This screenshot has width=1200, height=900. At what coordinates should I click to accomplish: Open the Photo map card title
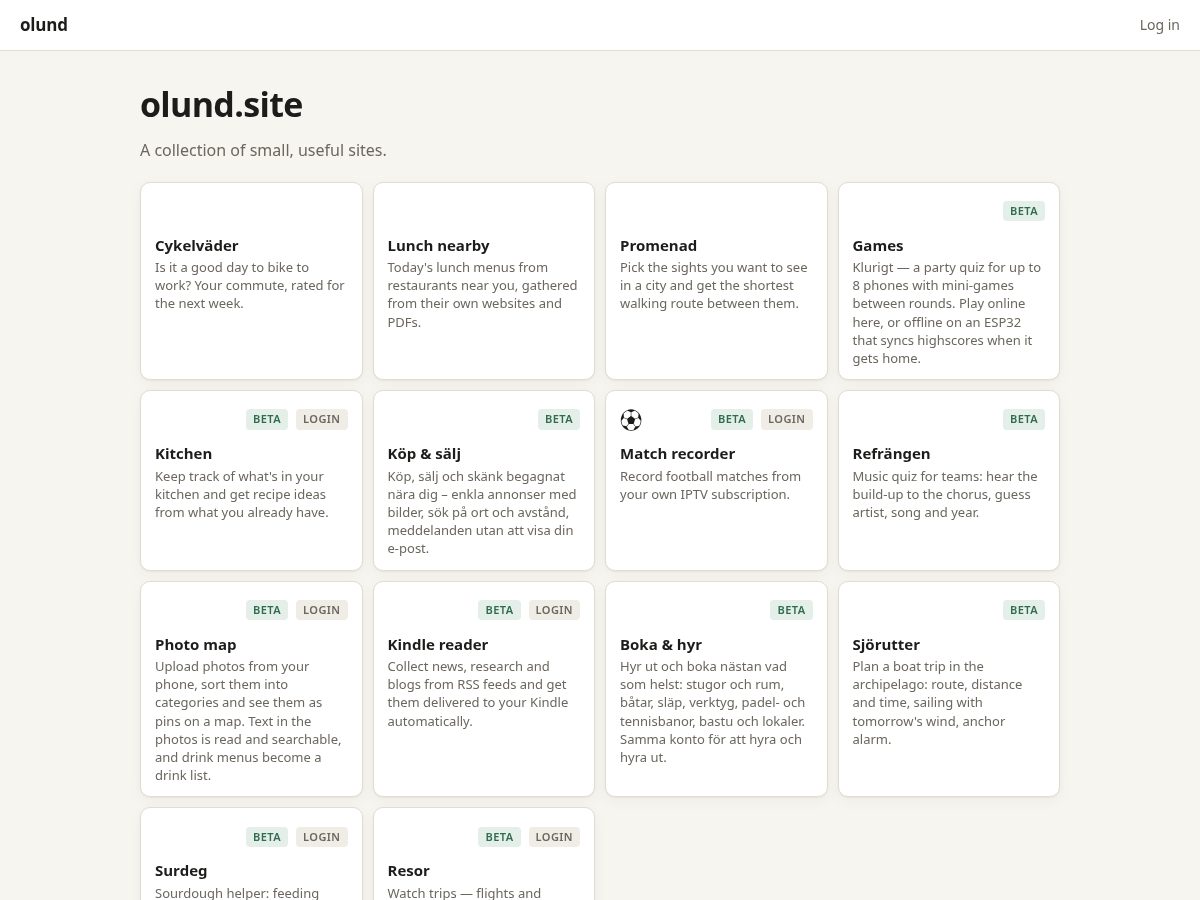coord(196,645)
